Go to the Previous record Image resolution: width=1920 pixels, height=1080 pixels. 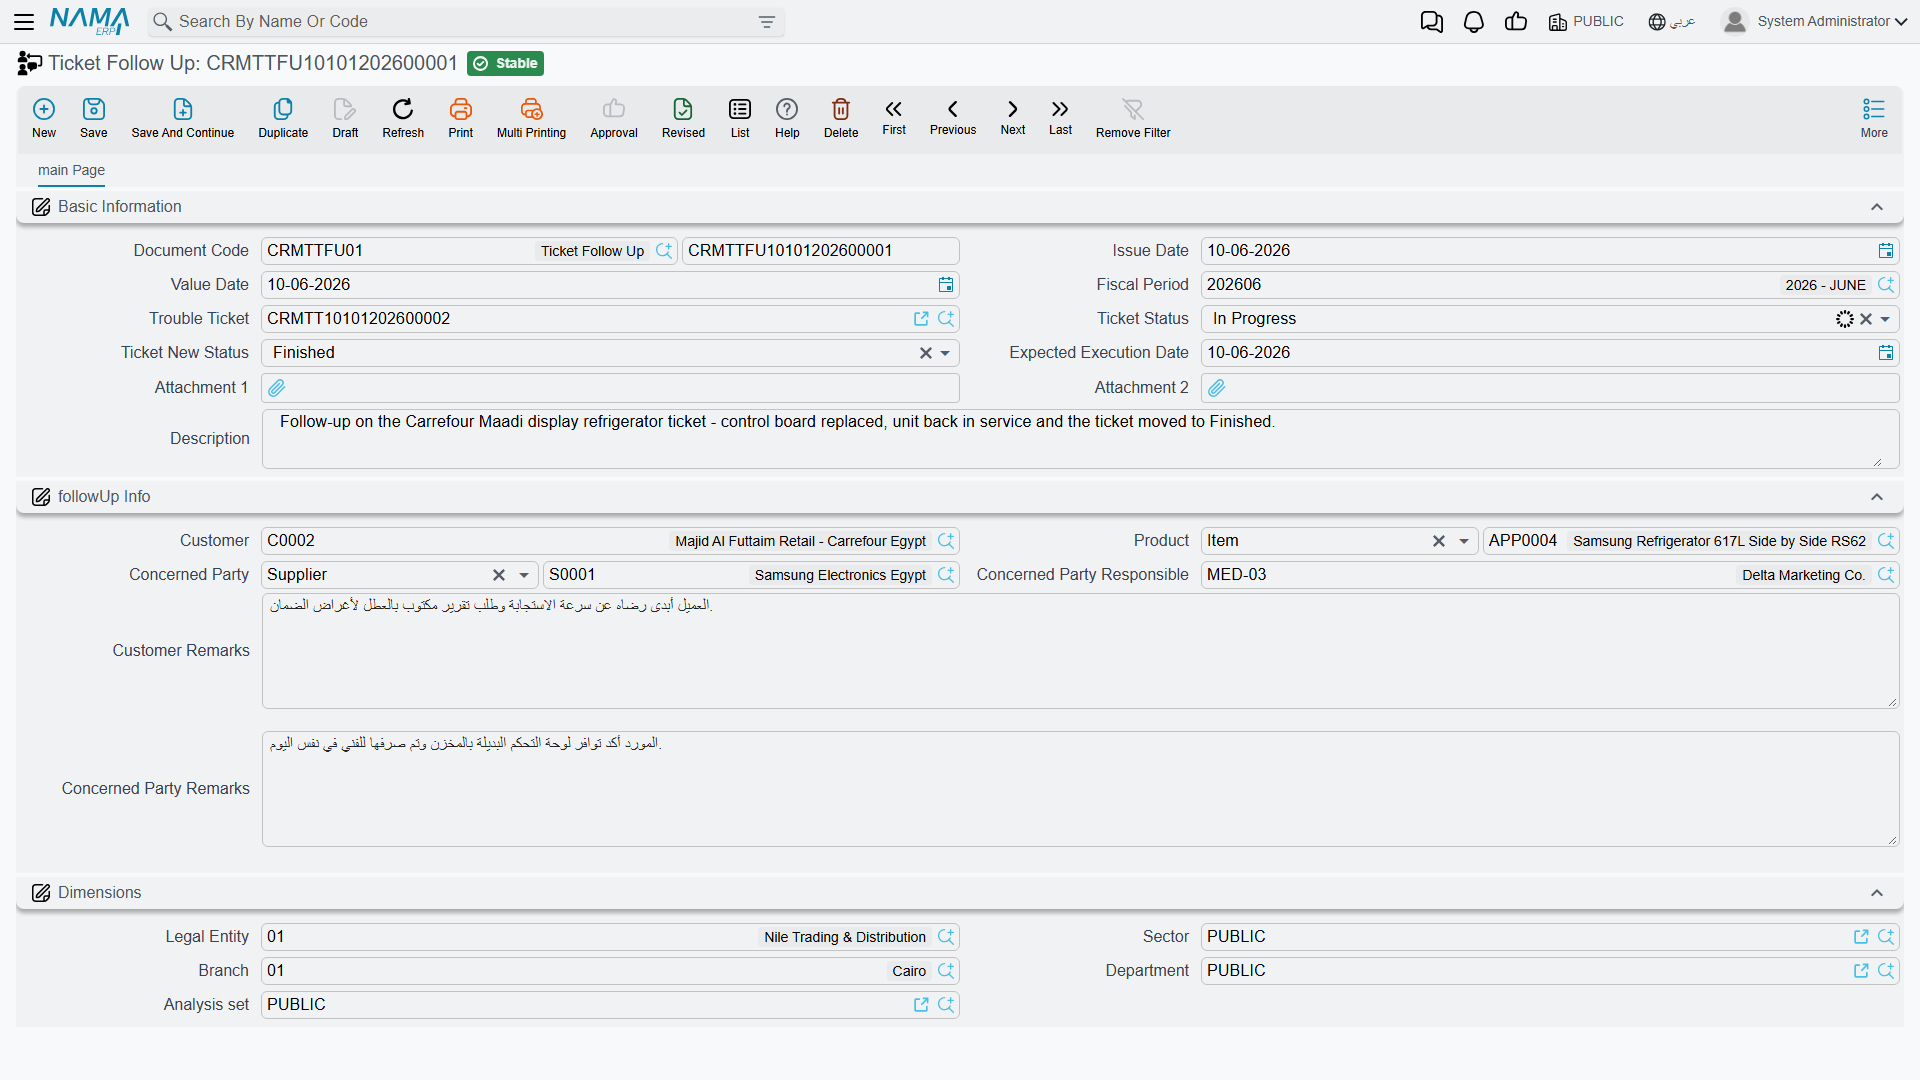coord(953,117)
